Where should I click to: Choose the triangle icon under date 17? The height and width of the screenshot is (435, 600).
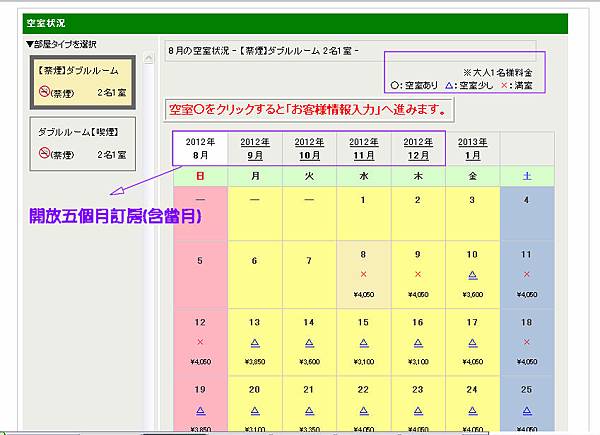click(473, 343)
